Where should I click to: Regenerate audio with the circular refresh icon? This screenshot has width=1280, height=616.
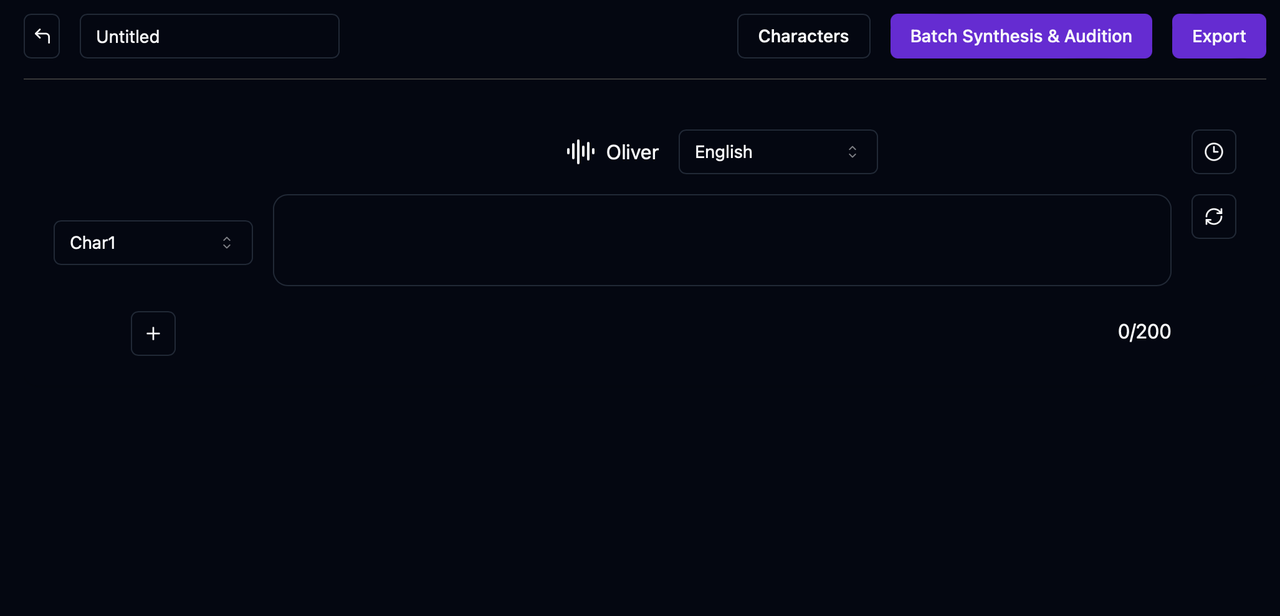coord(1214,216)
